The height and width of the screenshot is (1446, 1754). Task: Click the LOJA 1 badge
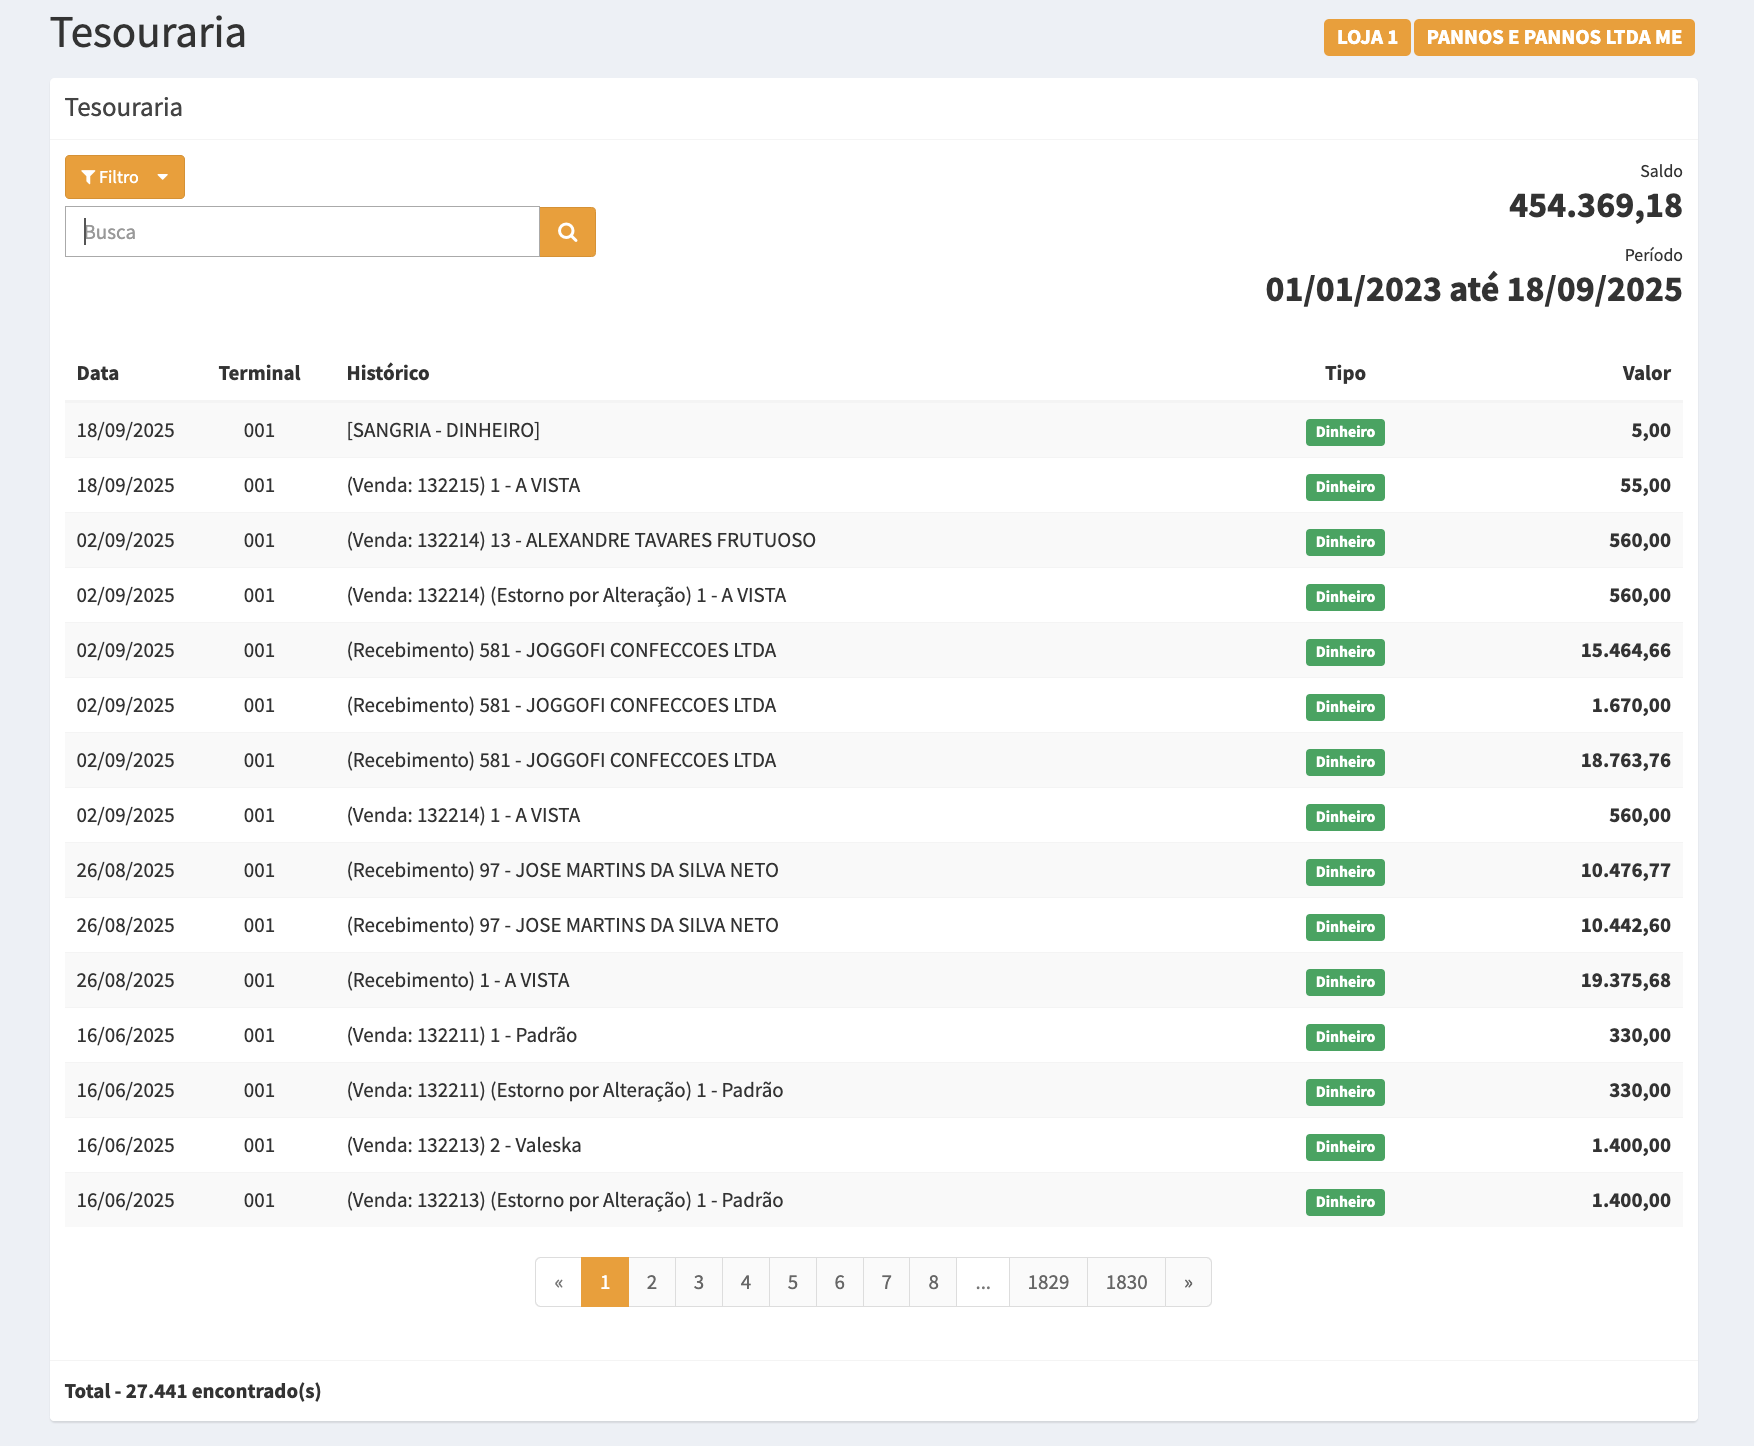click(x=1366, y=37)
